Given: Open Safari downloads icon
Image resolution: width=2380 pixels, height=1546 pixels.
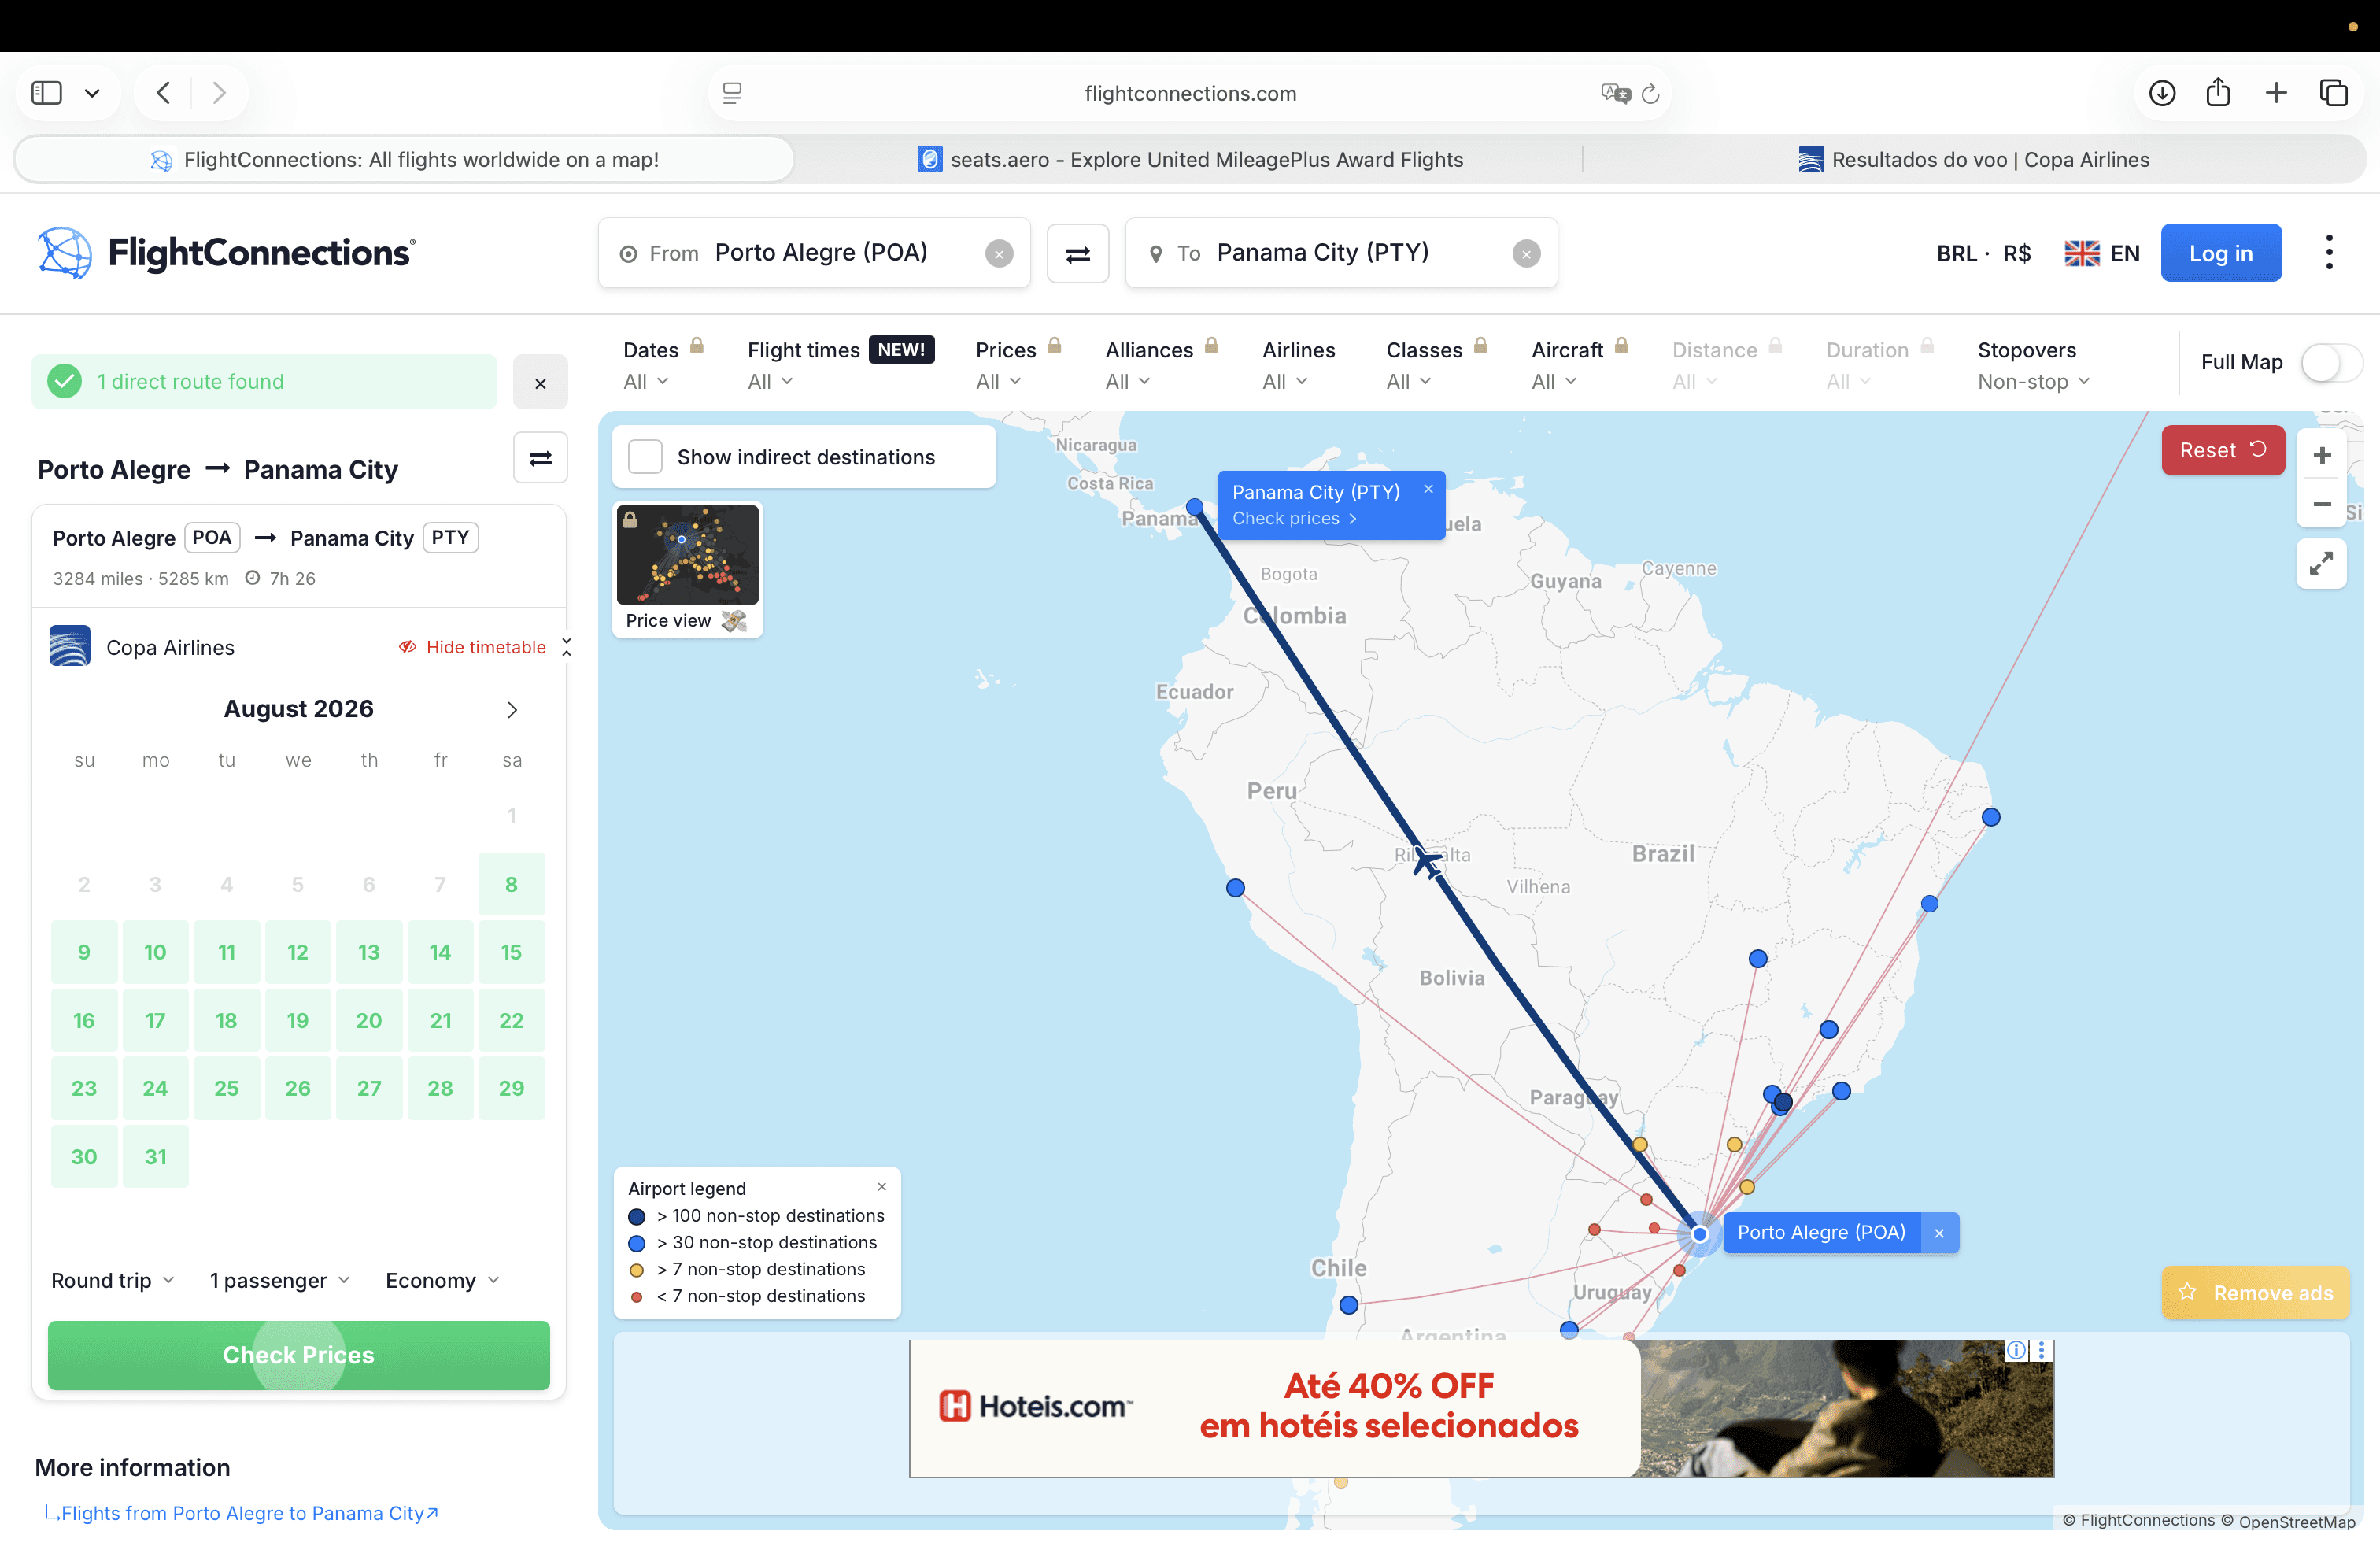Looking at the screenshot, I should [x=2162, y=93].
